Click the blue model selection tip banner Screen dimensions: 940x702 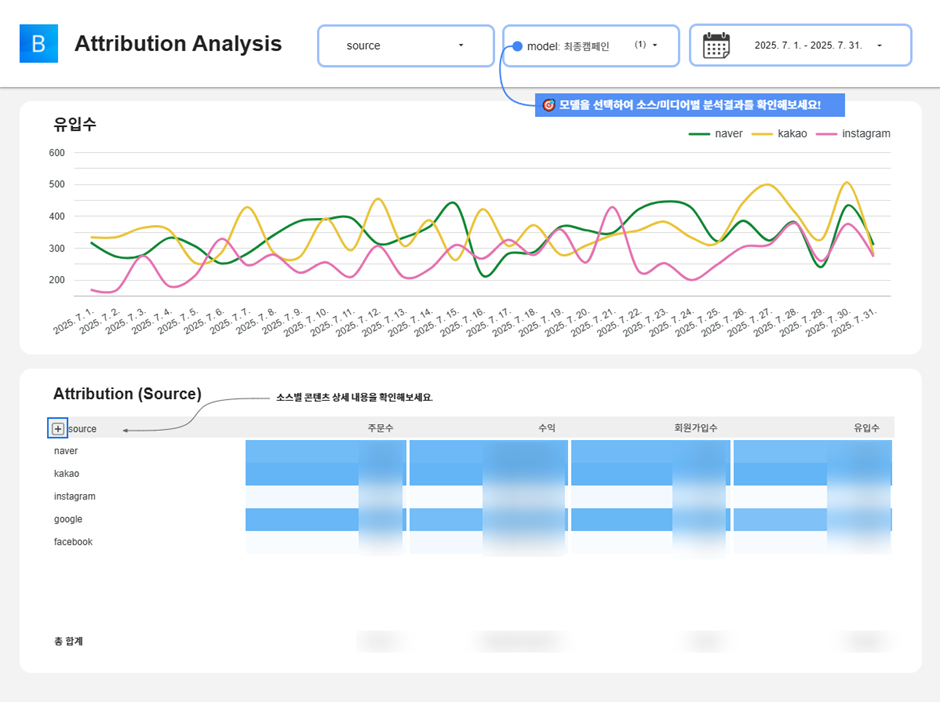click(690, 105)
